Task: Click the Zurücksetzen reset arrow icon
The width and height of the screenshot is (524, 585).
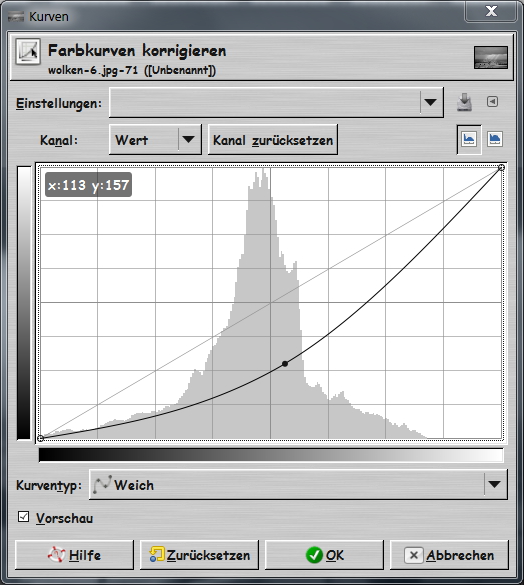Action: click(x=157, y=554)
